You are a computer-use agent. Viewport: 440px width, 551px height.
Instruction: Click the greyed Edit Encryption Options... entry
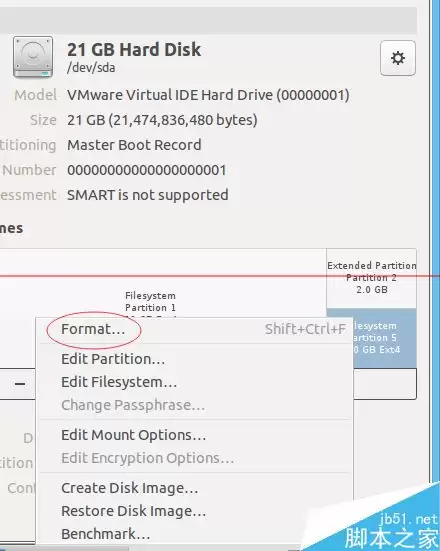195,458
